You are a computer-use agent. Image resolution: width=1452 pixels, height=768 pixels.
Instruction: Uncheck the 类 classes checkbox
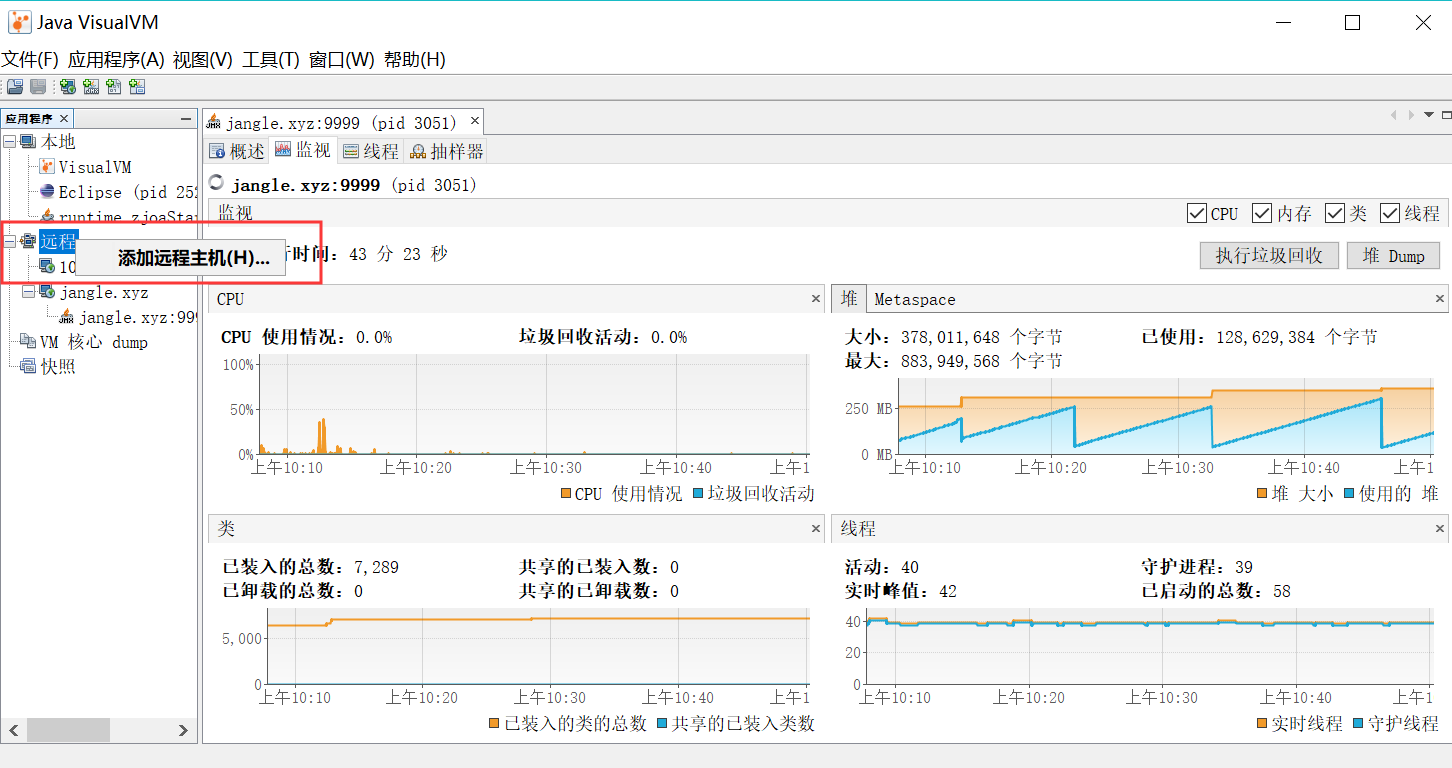tap(1335, 213)
